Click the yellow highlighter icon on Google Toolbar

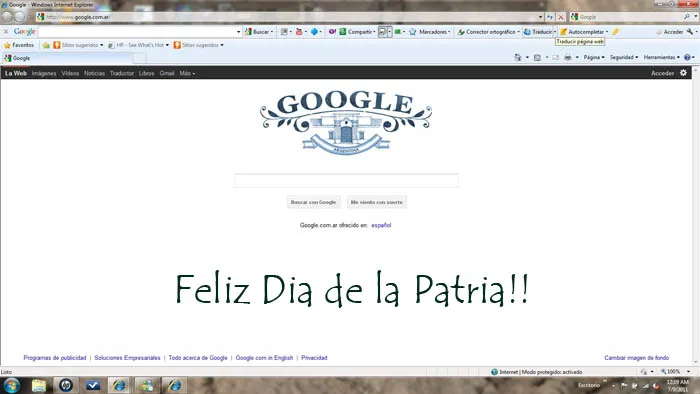pyautogui.click(x=615, y=32)
